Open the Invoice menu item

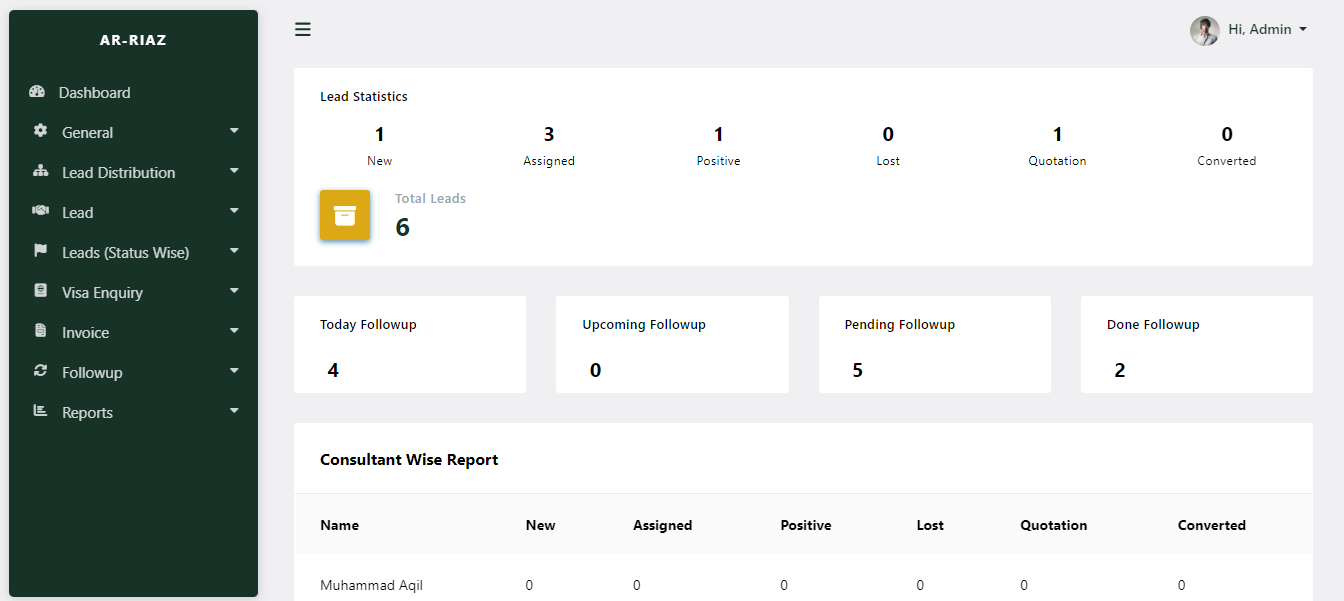(x=86, y=332)
